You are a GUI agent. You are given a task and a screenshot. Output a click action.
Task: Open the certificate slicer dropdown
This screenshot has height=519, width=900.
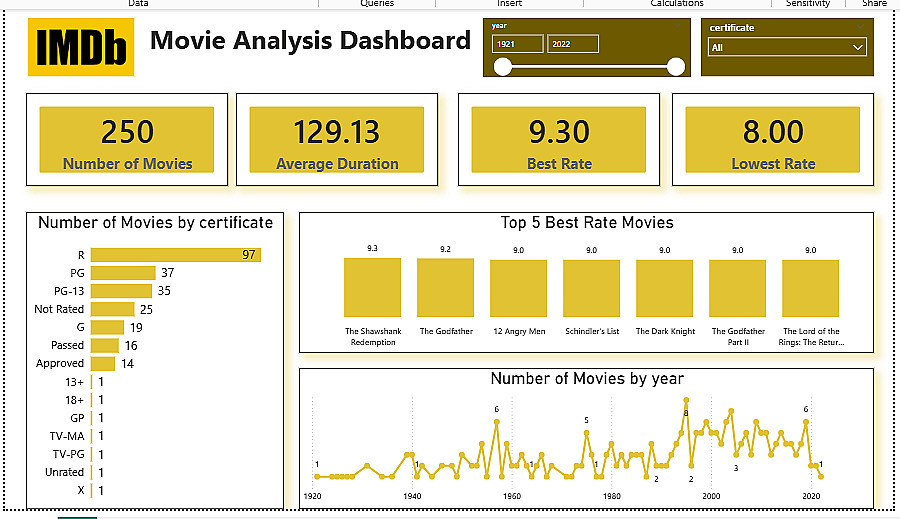pos(787,47)
